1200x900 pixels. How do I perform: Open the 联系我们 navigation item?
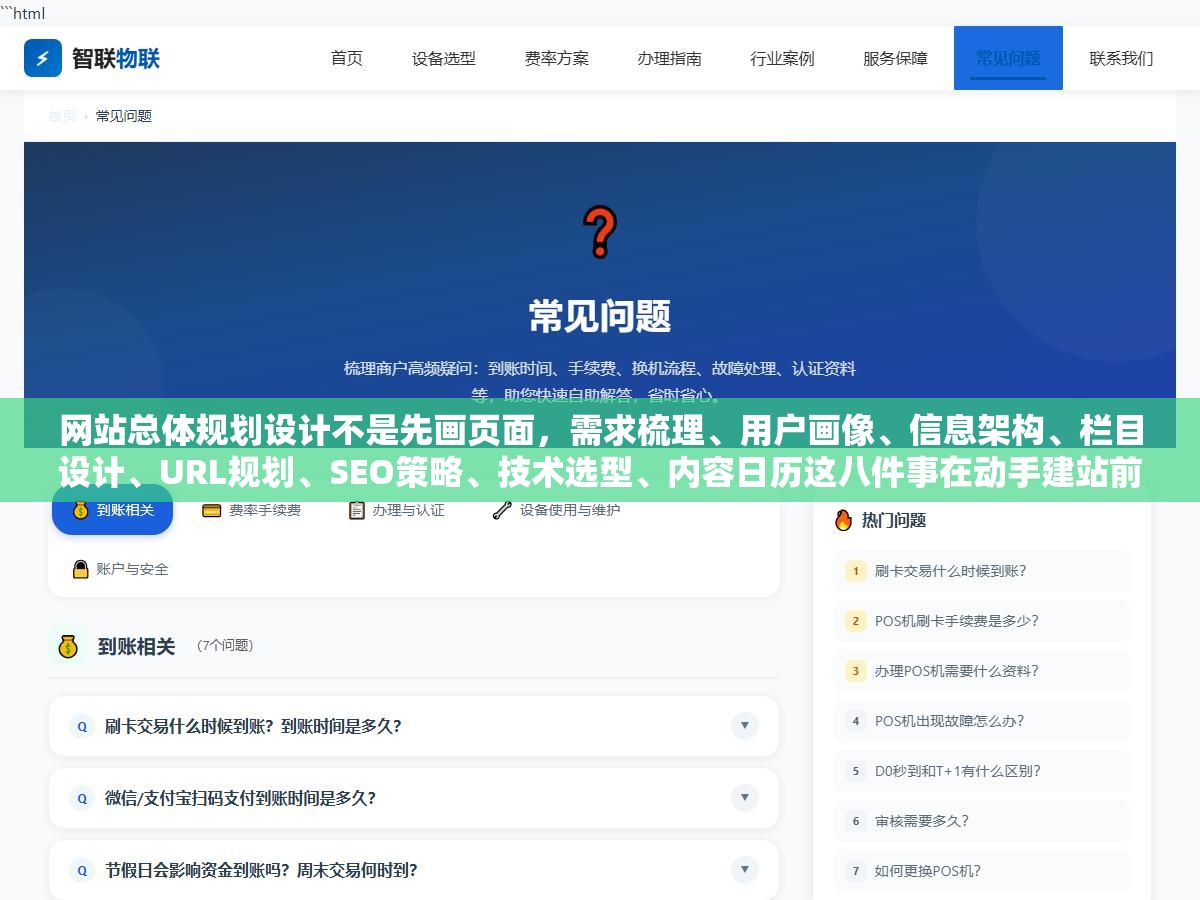pos(1121,58)
